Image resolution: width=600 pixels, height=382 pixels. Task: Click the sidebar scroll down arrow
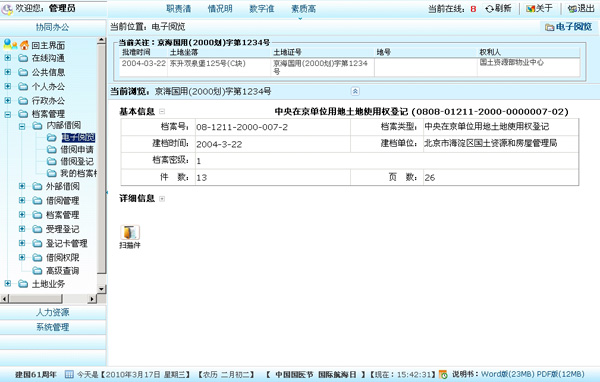pyautogui.click(x=101, y=289)
